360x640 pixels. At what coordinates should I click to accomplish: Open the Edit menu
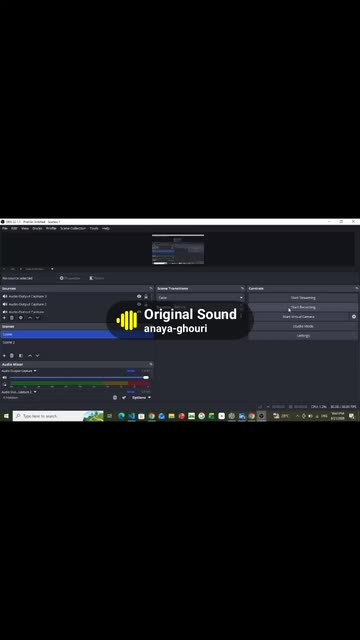point(14,229)
